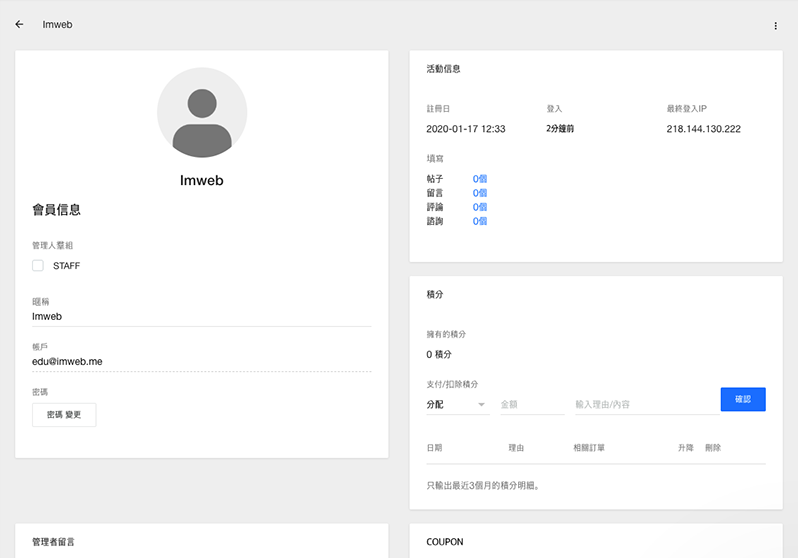Open the 評論 count 0個 link
798x558 pixels.
tap(480, 207)
